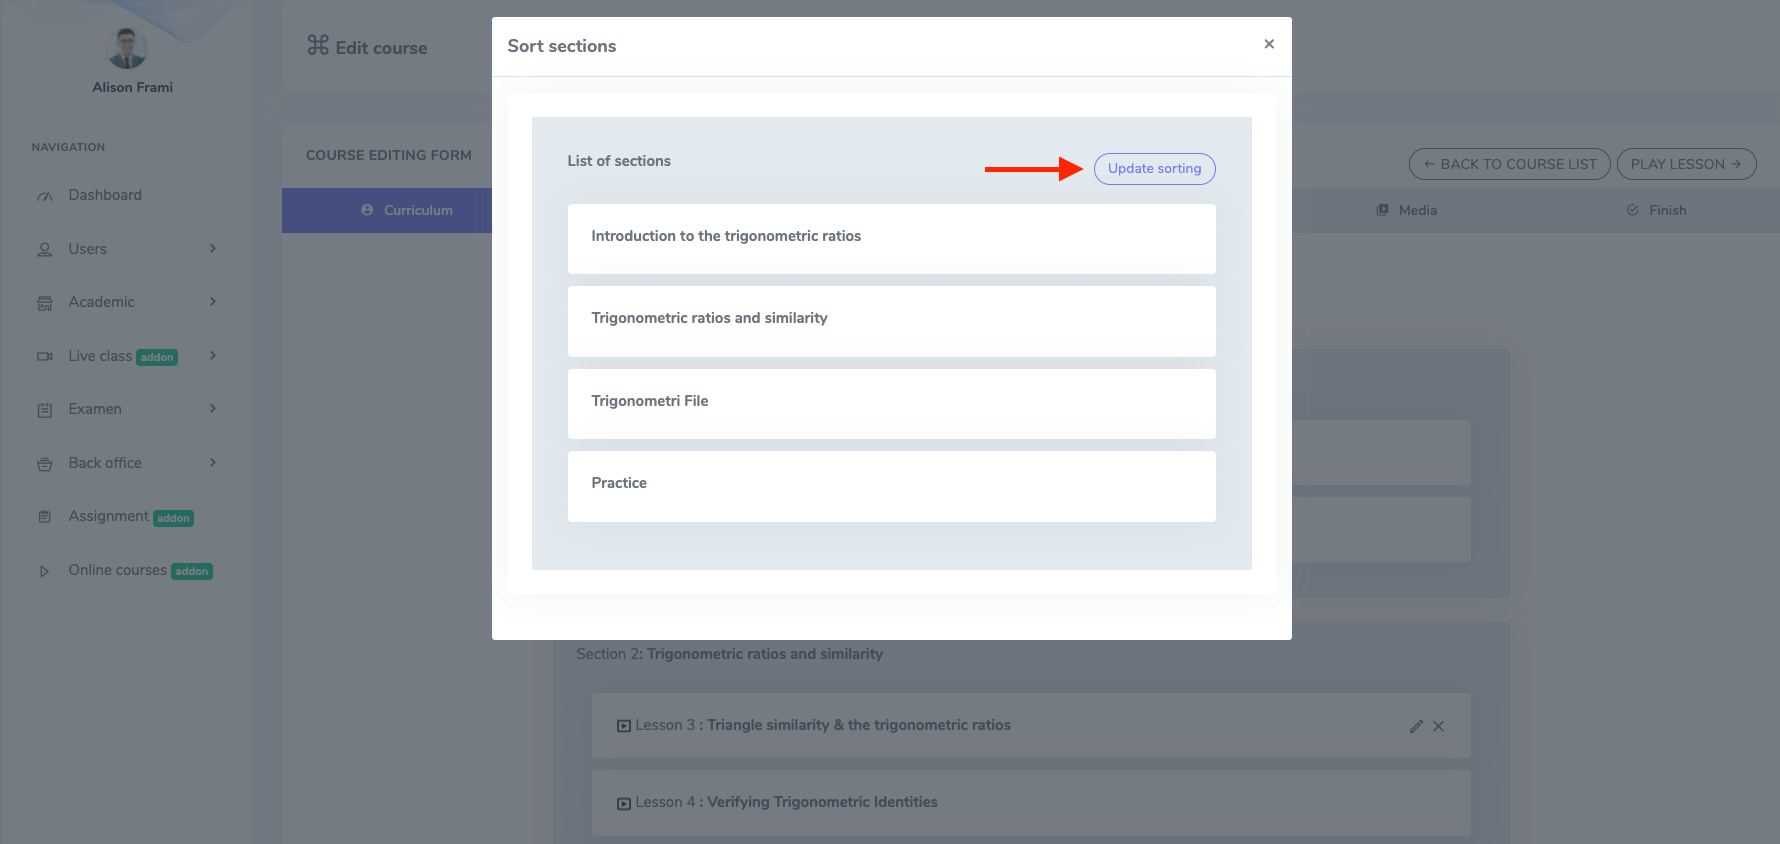Close the Sort sections dialog
Screen dimensions: 1780x844
point(1268,44)
